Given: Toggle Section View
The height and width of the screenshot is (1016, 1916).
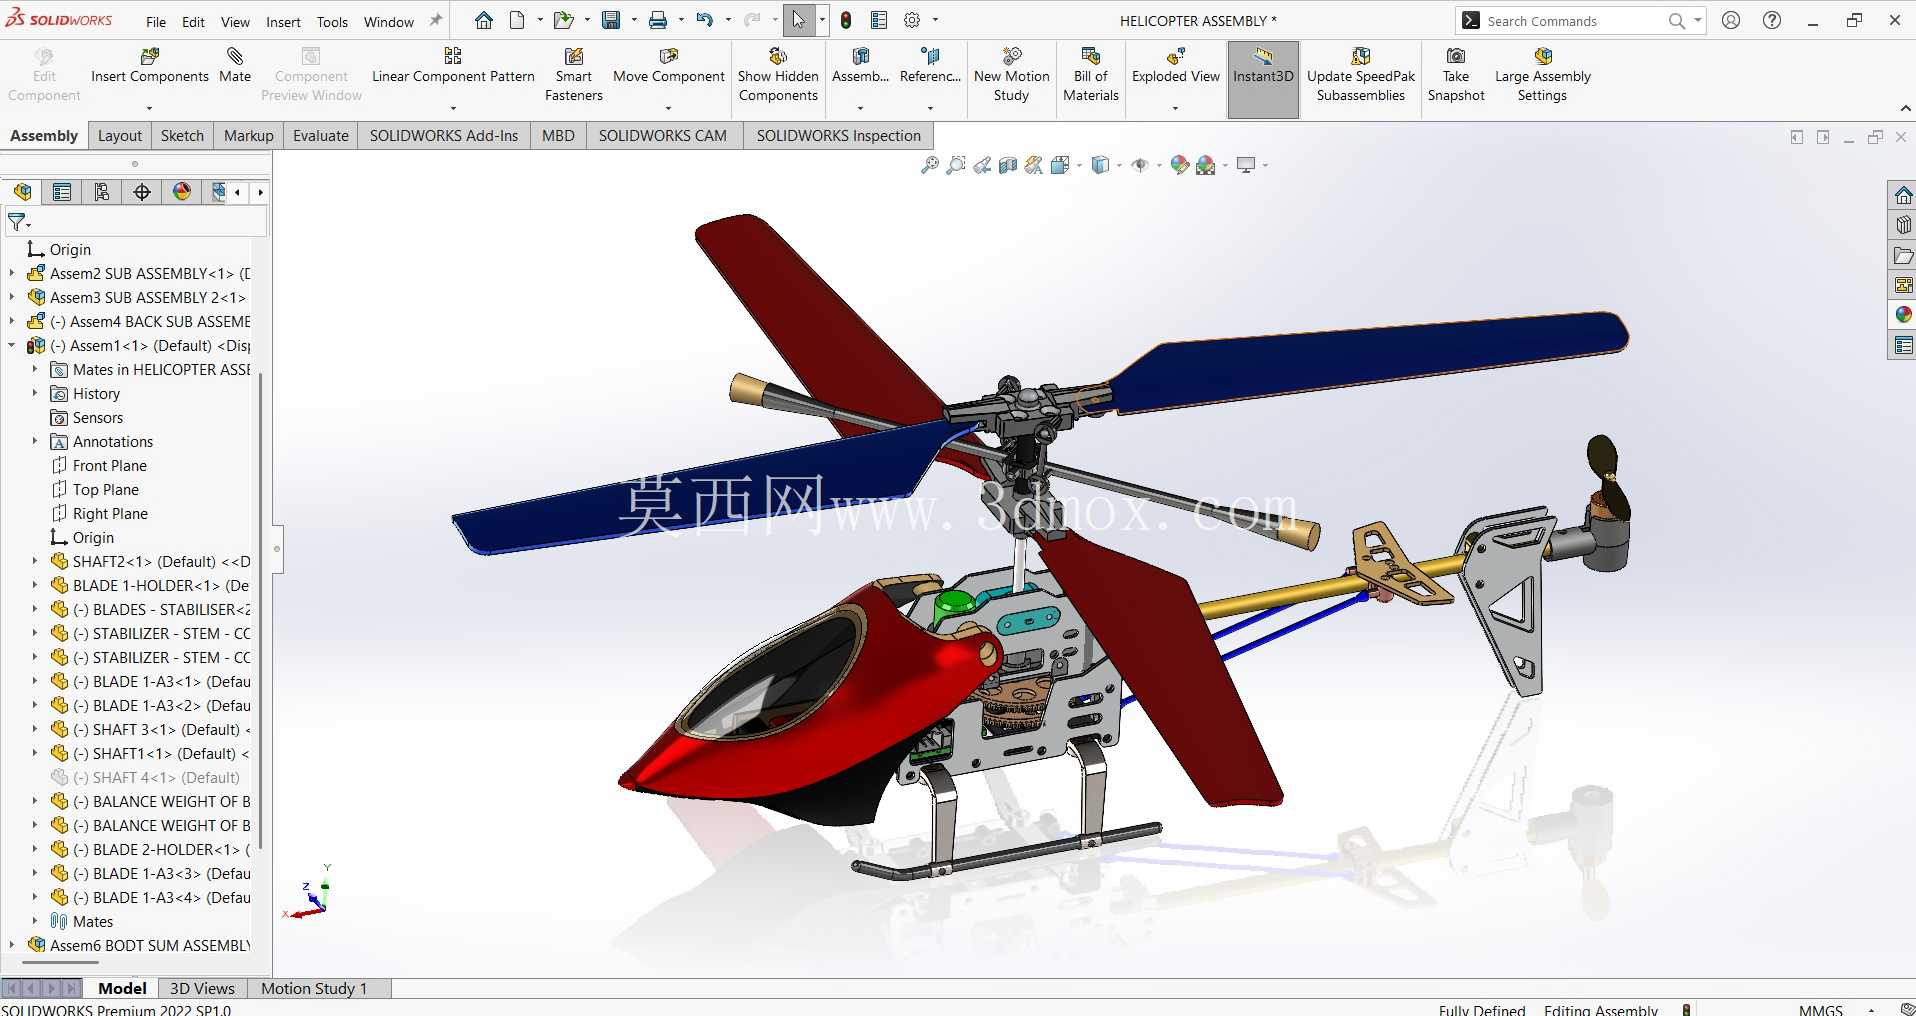Looking at the screenshot, I should (x=1008, y=165).
